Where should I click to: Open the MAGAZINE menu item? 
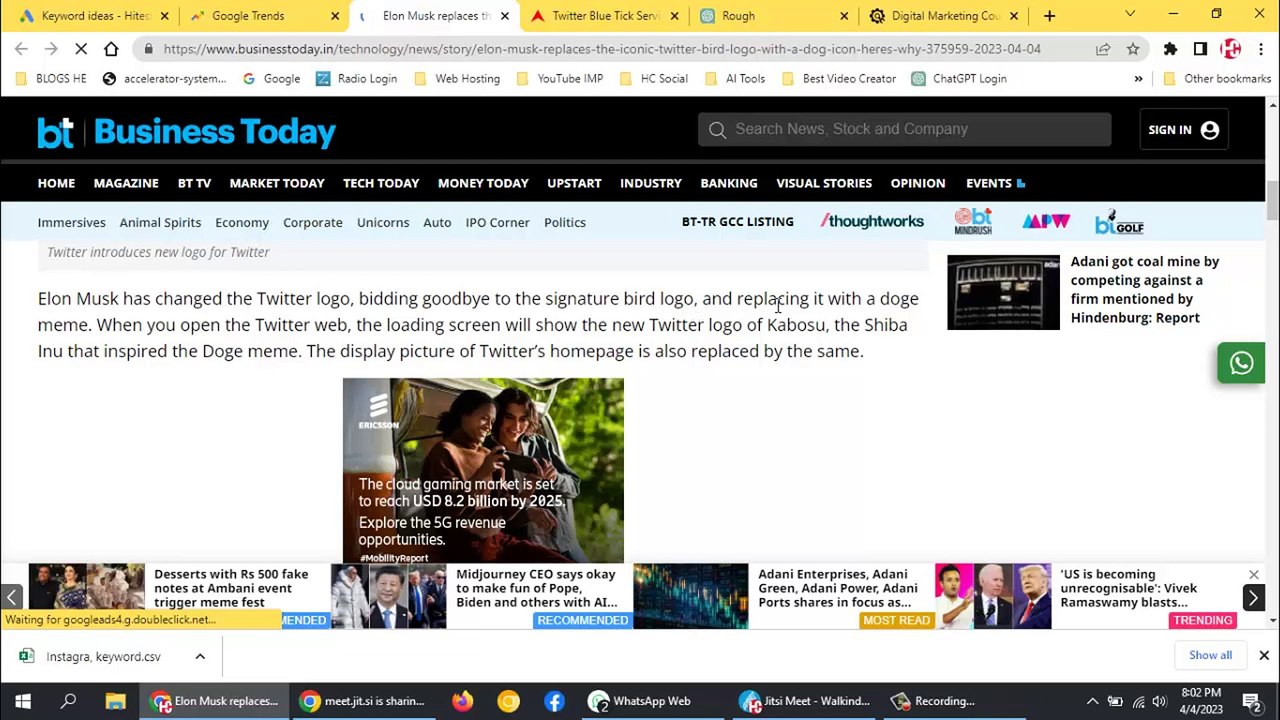click(x=126, y=183)
